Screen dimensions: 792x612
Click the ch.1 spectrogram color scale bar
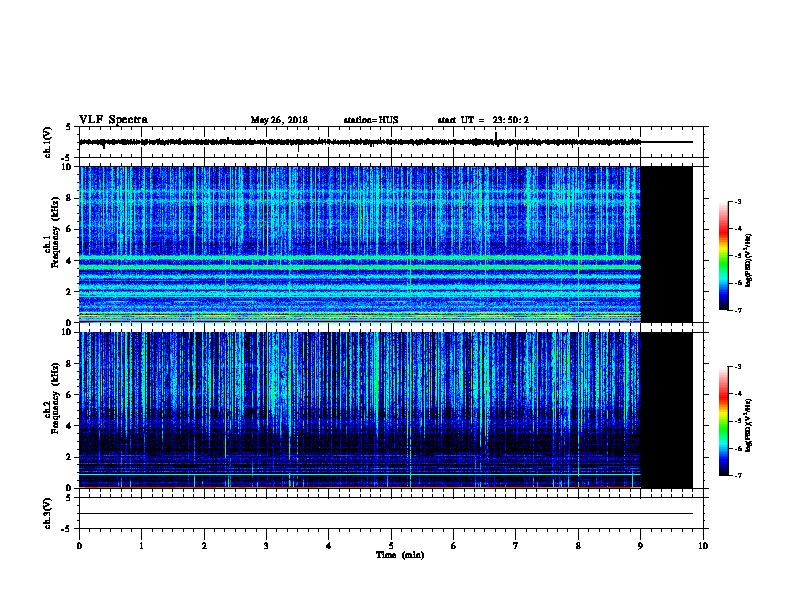click(723, 256)
